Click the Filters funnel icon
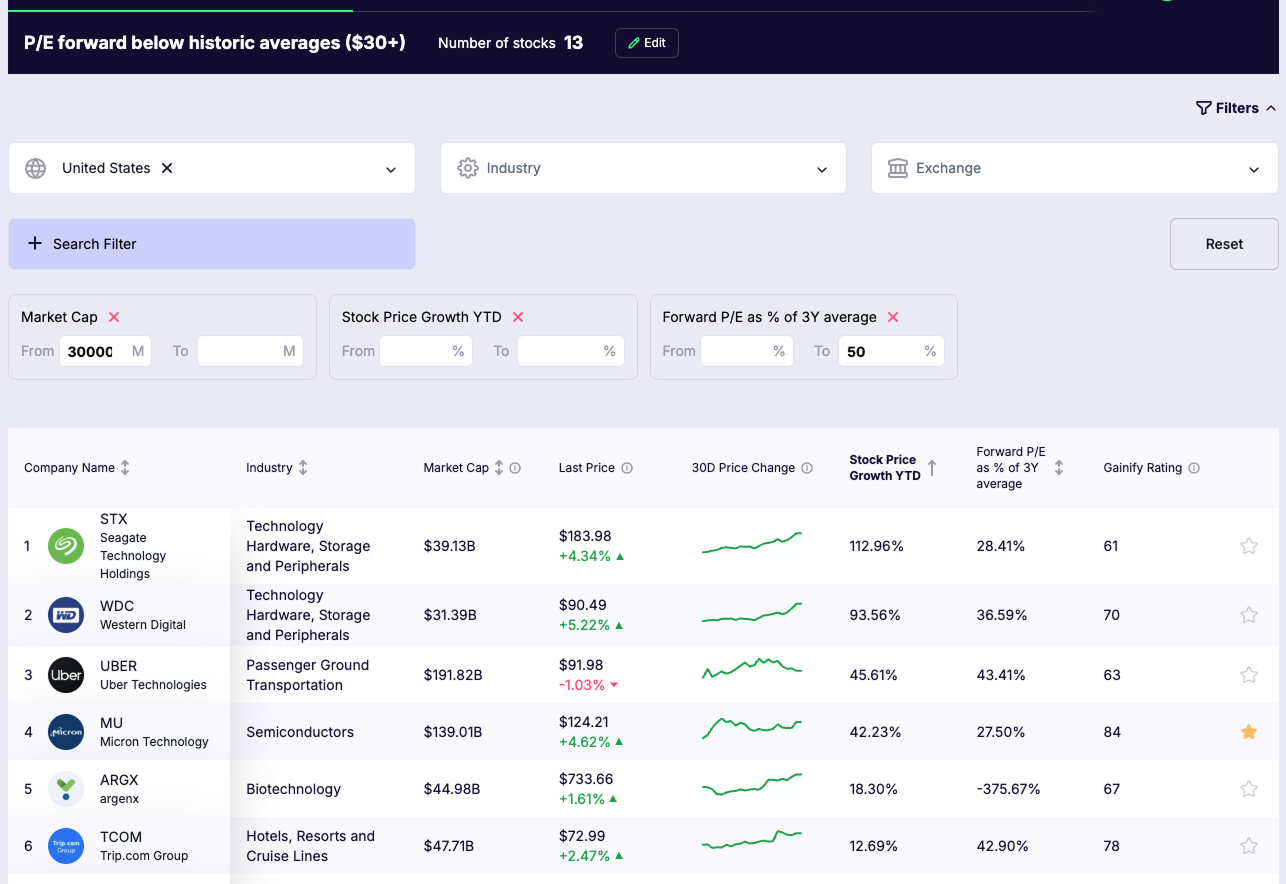This screenshot has height=884, width=1286. pos(1204,108)
